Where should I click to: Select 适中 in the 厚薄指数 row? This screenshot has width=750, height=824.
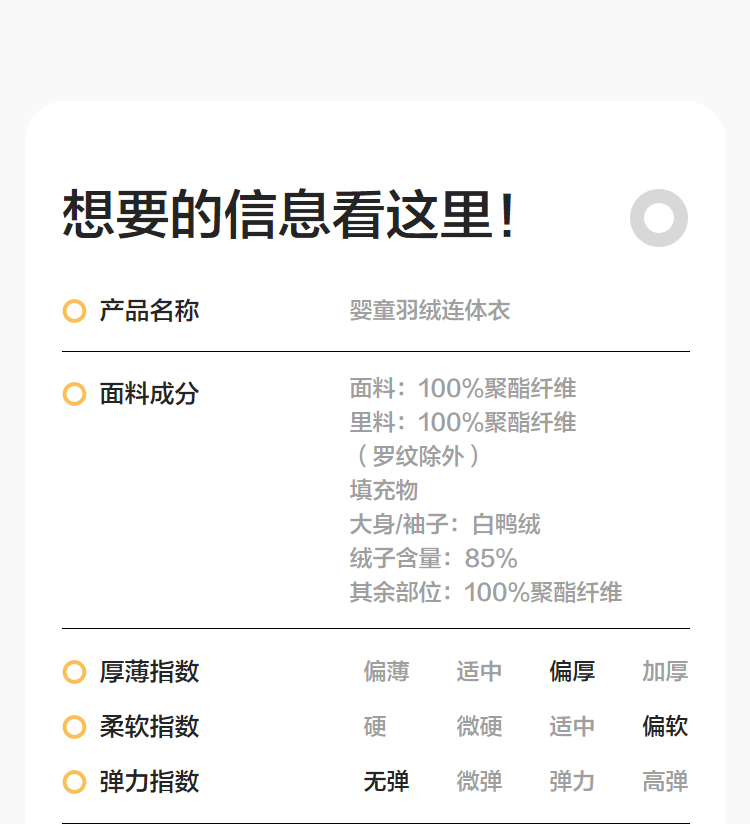coord(479,672)
